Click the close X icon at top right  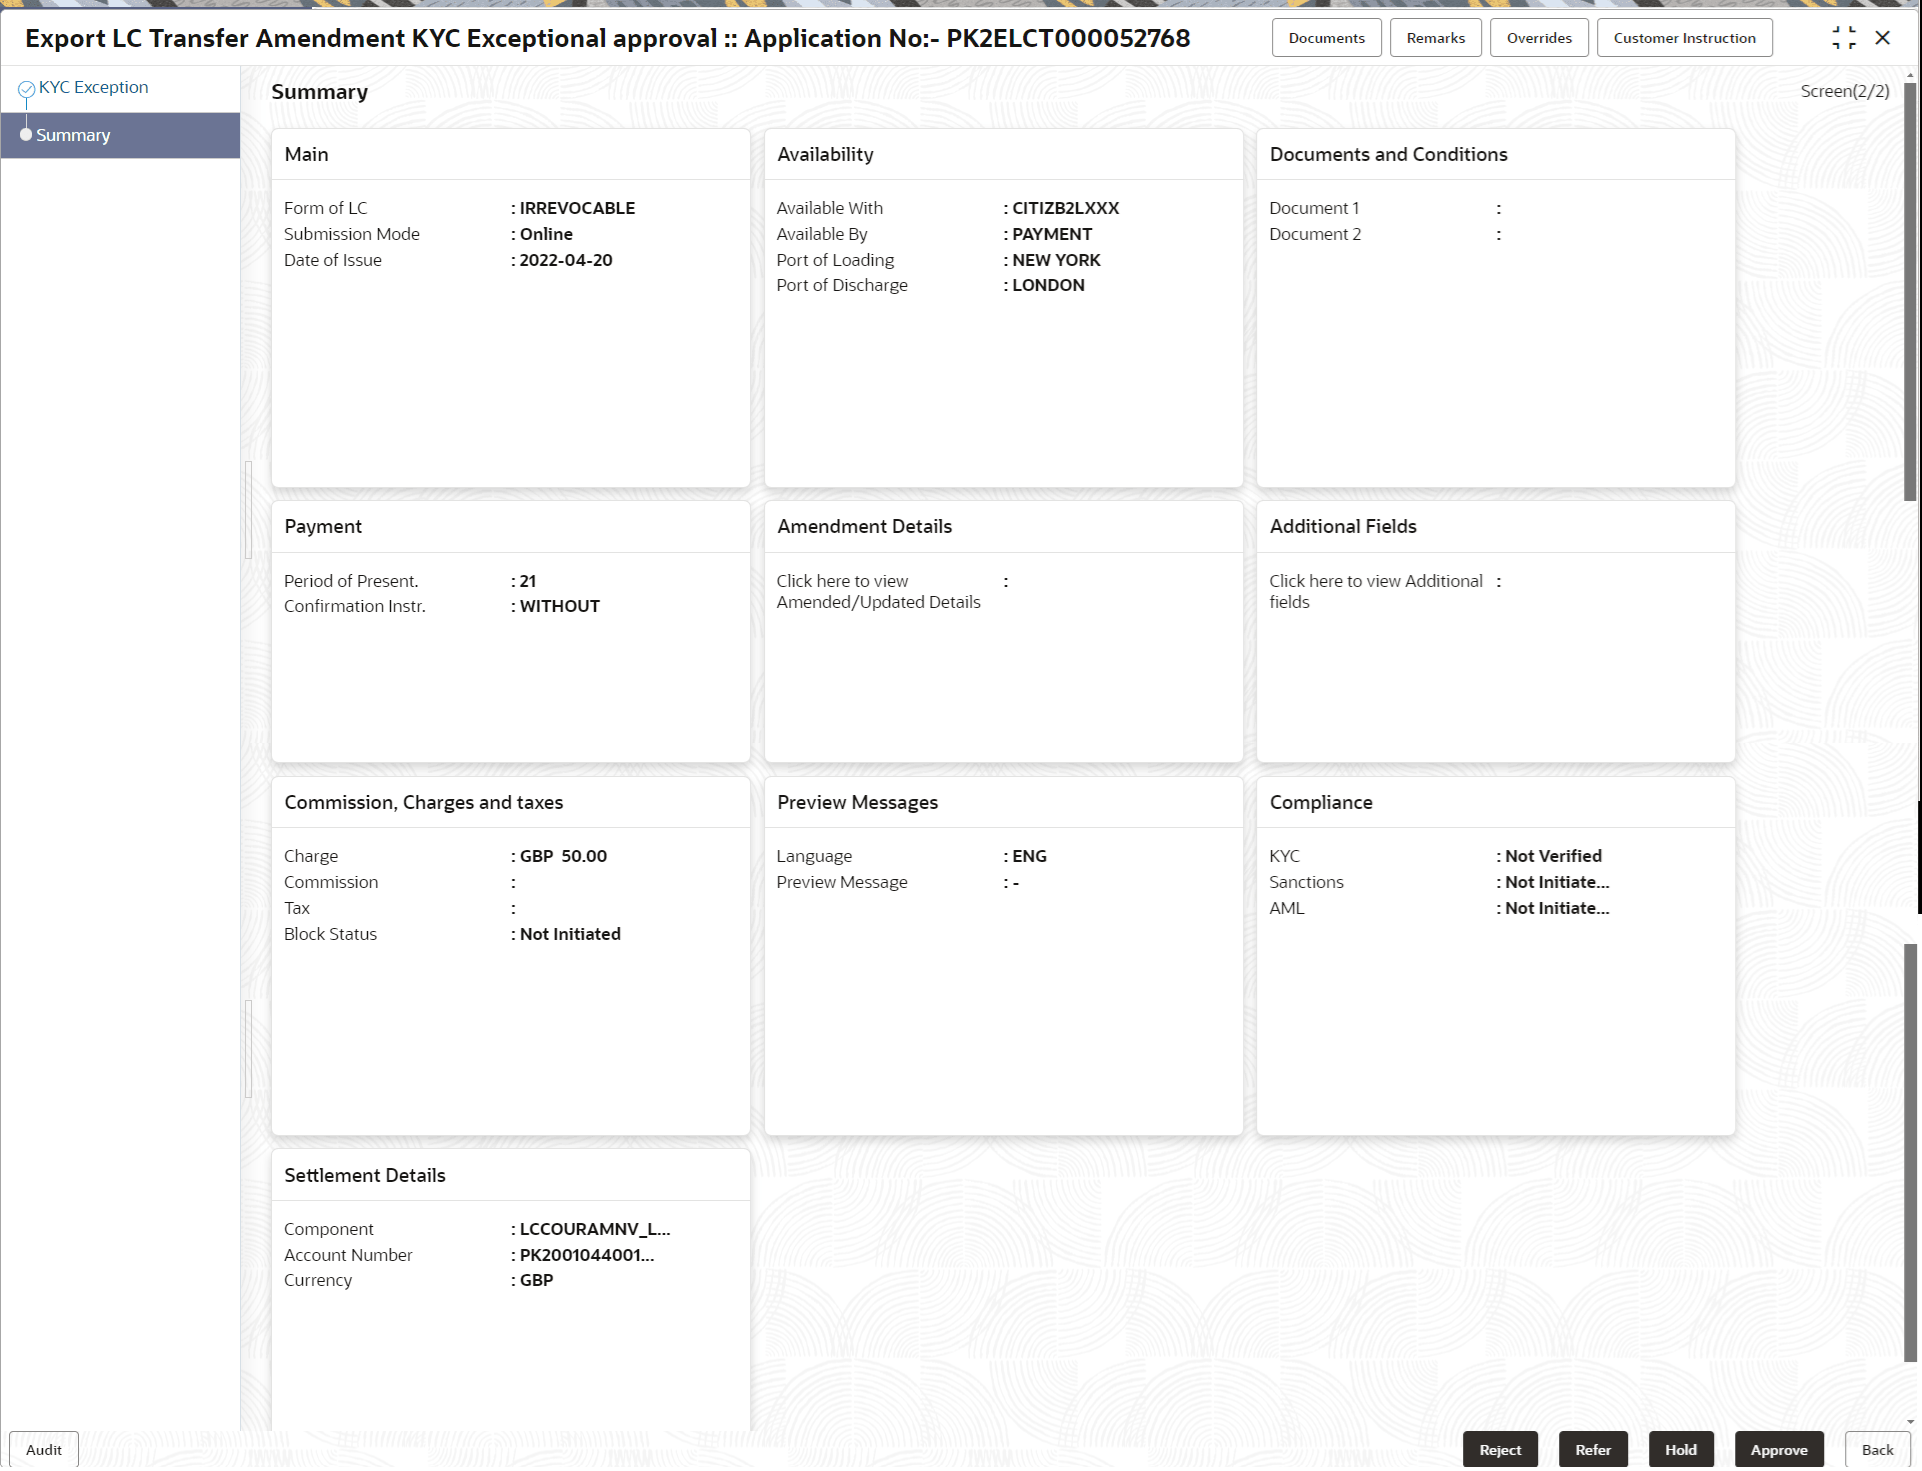(1884, 37)
